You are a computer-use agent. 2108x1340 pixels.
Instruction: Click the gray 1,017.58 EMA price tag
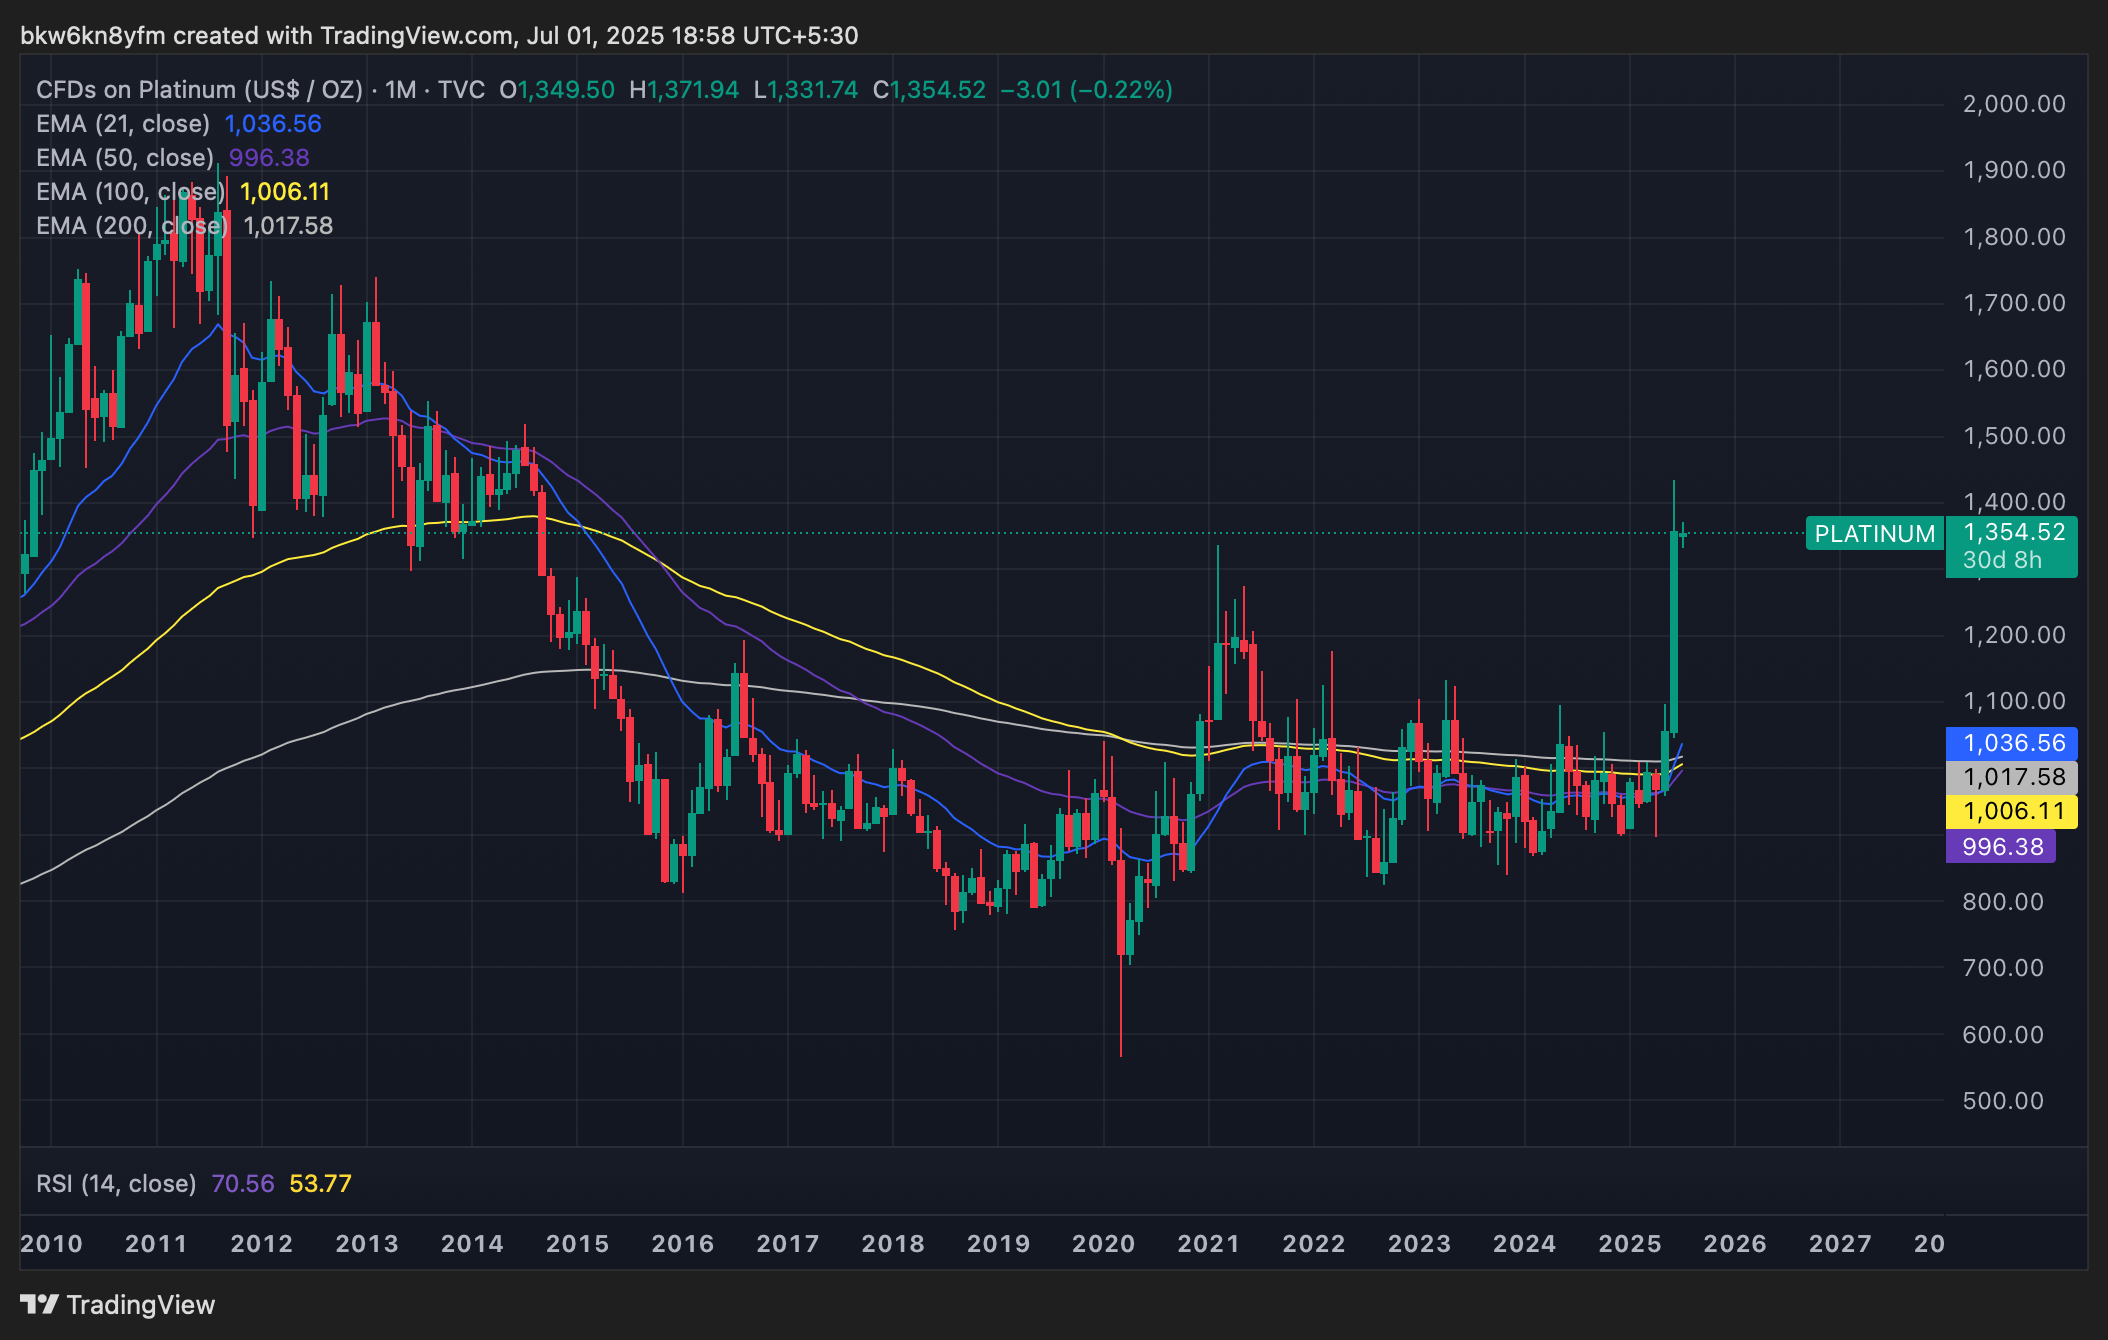pos(2013,777)
